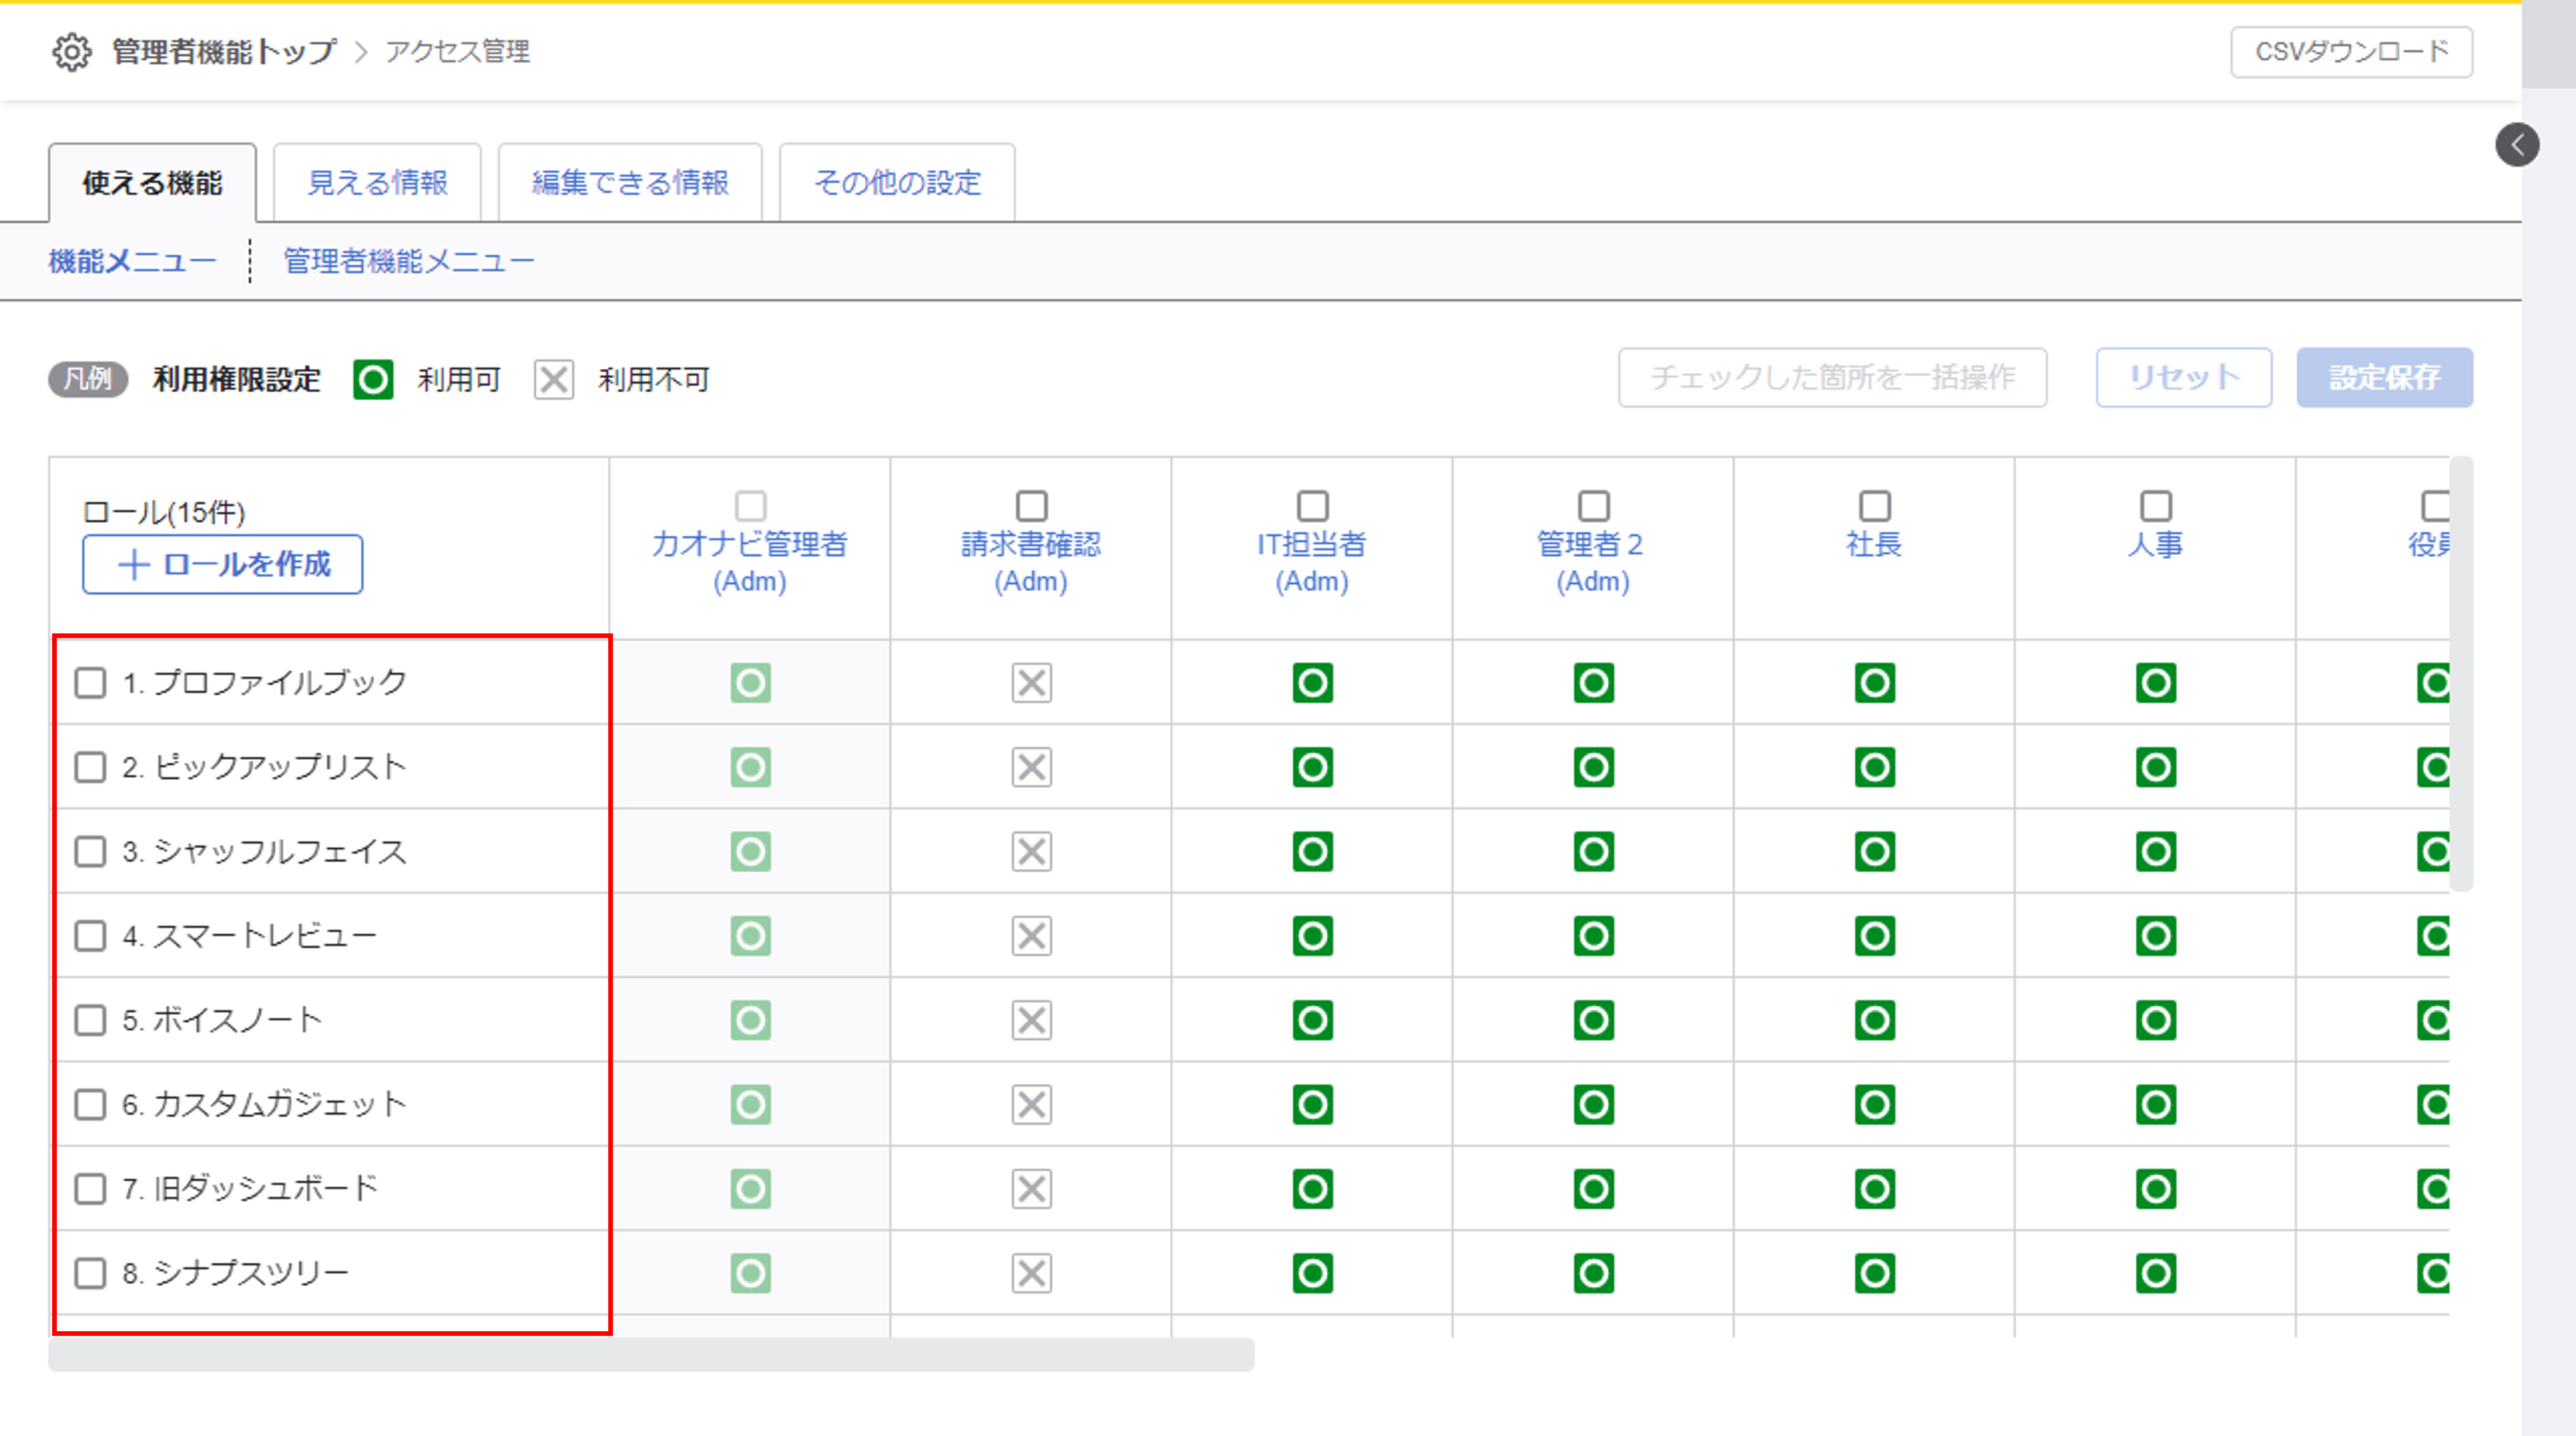Toggle IT担当者 permission for 旧ダッシュボード
The image size is (2576, 1436).
pyautogui.click(x=1312, y=1189)
